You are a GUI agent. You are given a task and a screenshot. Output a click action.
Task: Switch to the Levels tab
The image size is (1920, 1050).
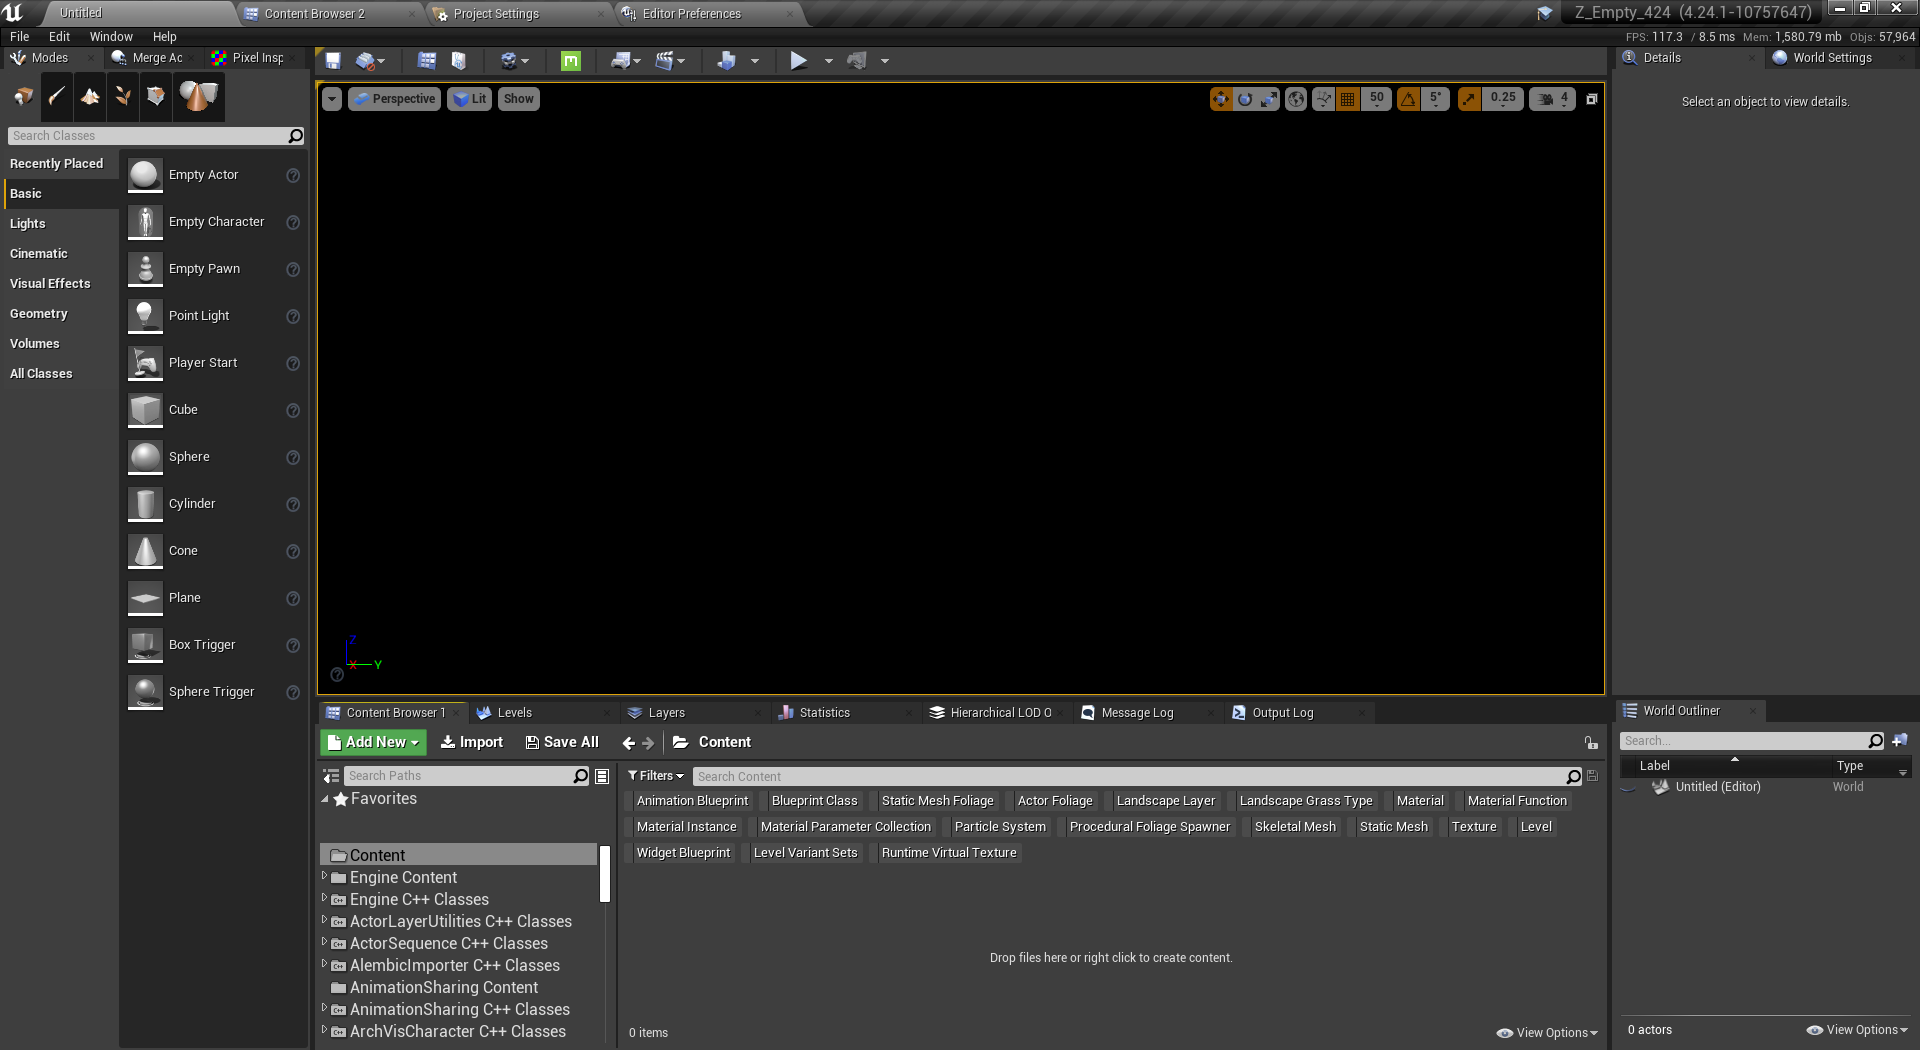pos(513,712)
